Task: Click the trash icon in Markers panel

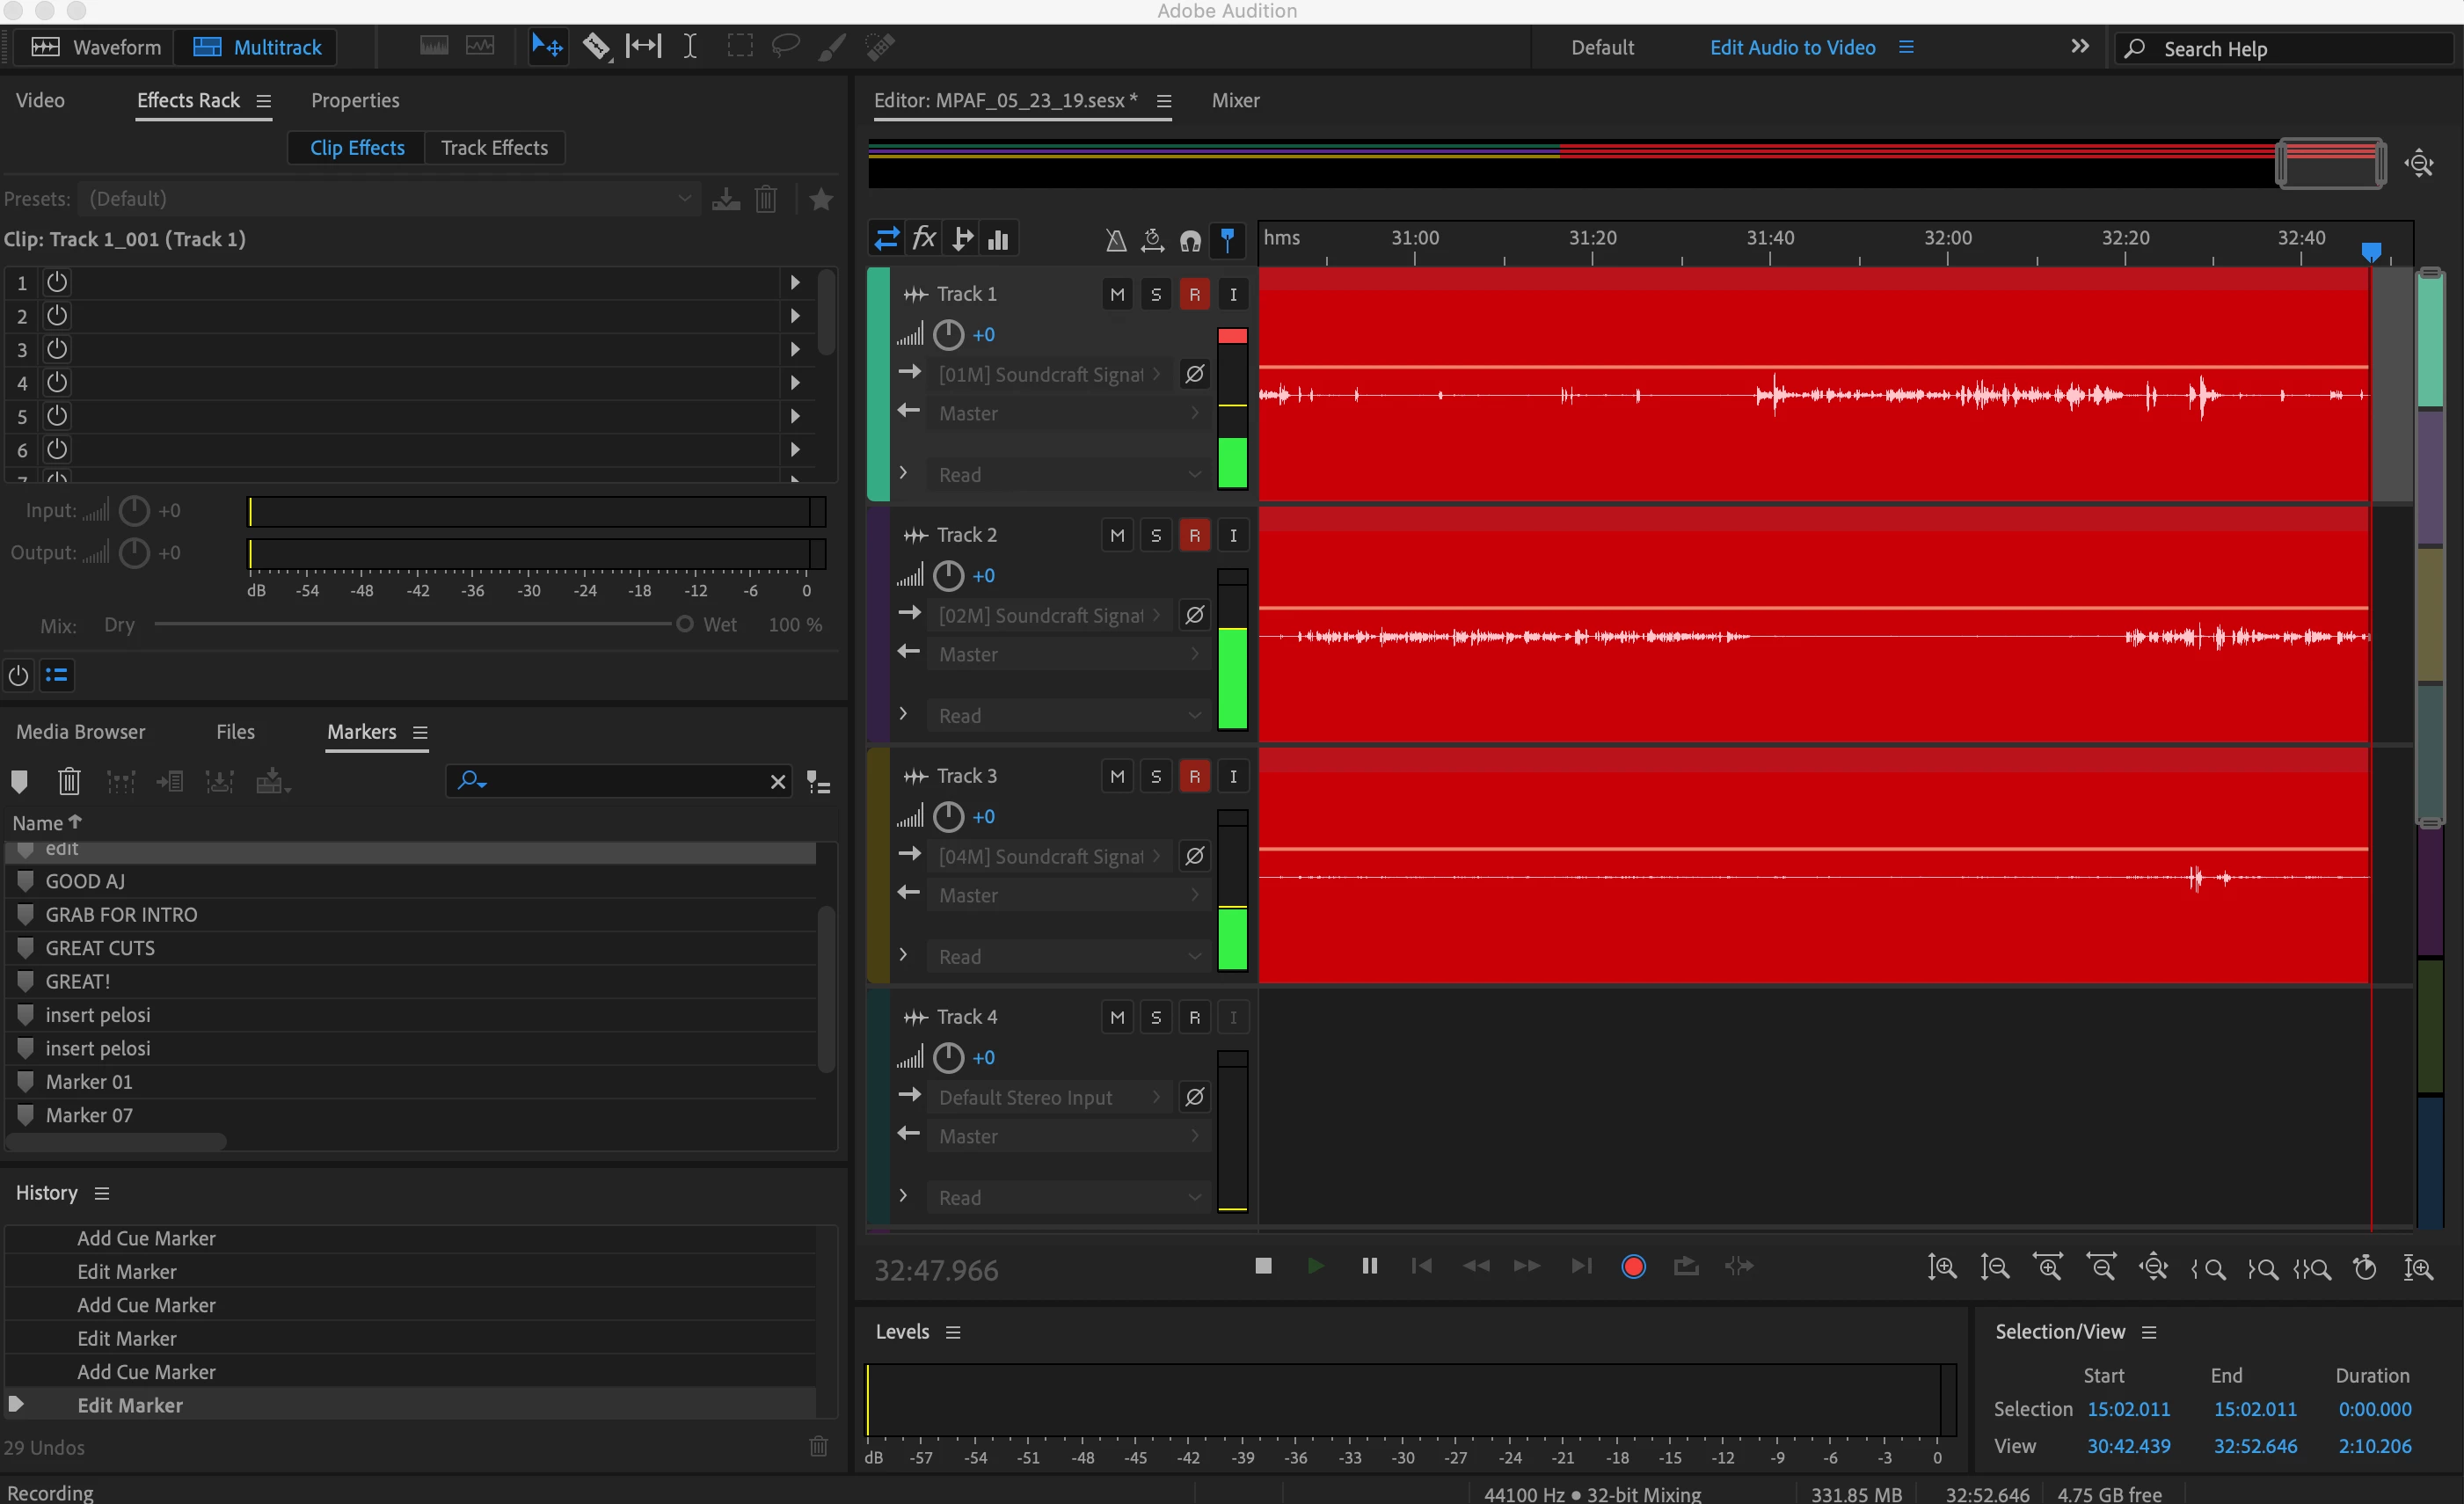Action: [69, 781]
